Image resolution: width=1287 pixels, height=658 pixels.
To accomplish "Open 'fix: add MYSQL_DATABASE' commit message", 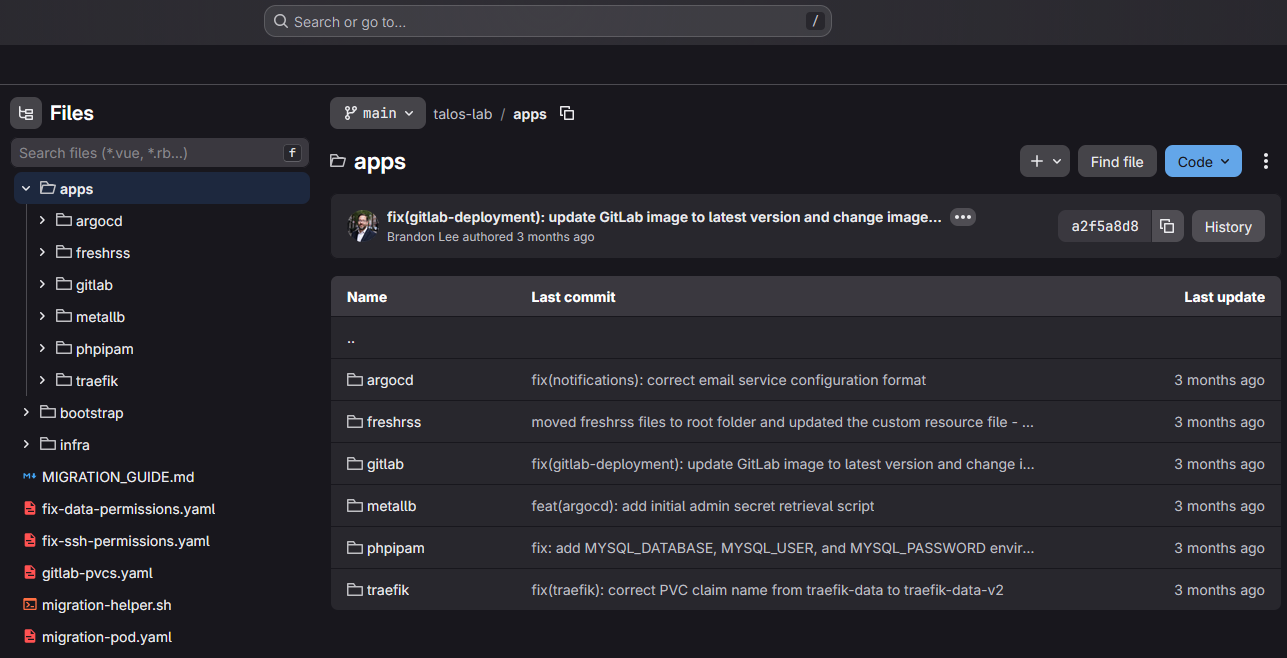I will 783,548.
